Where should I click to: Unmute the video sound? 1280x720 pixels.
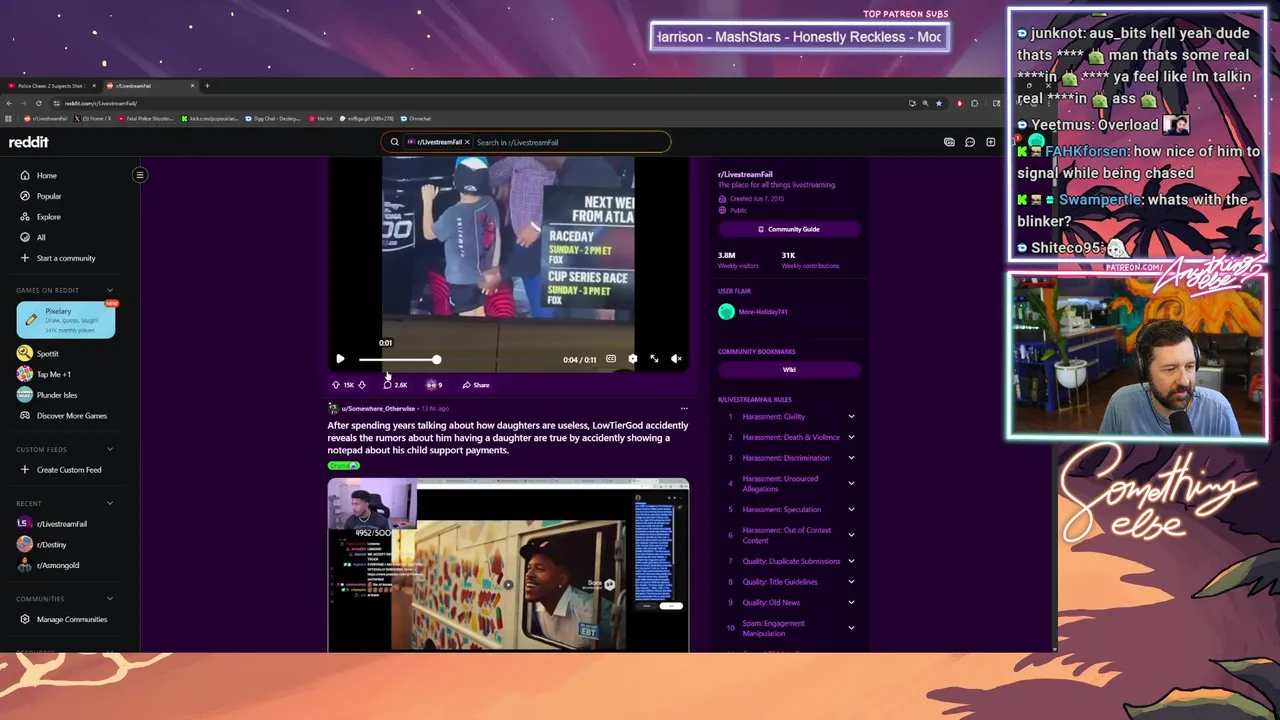(x=676, y=359)
